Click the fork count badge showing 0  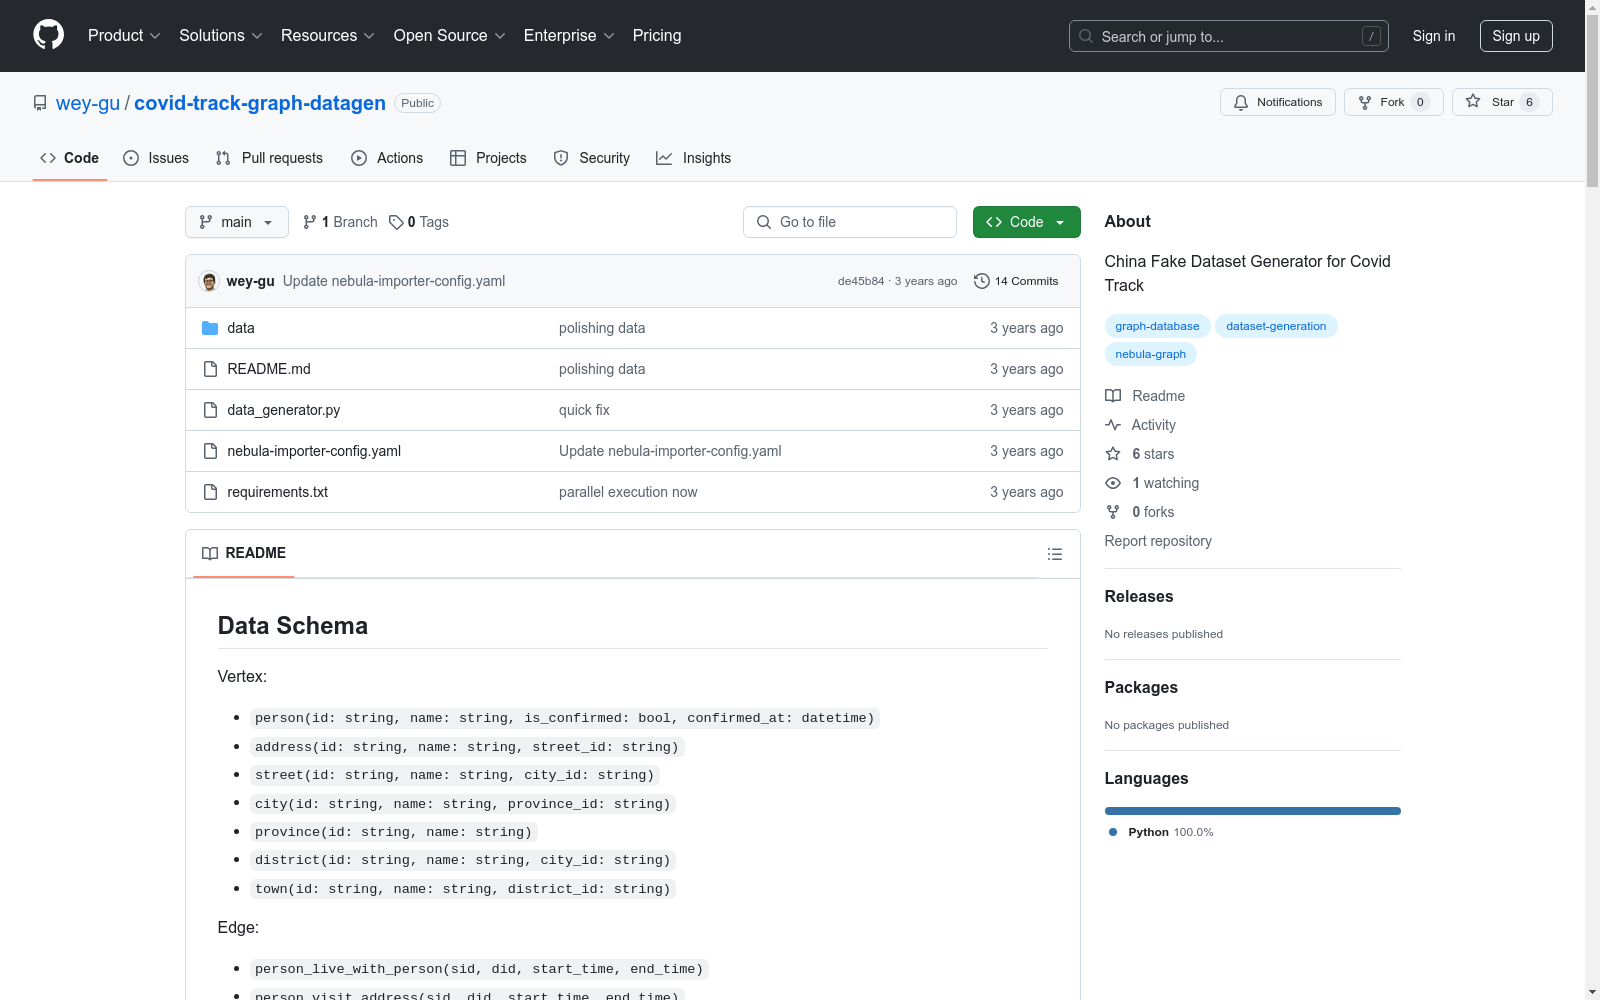pyautogui.click(x=1420, y=102)
